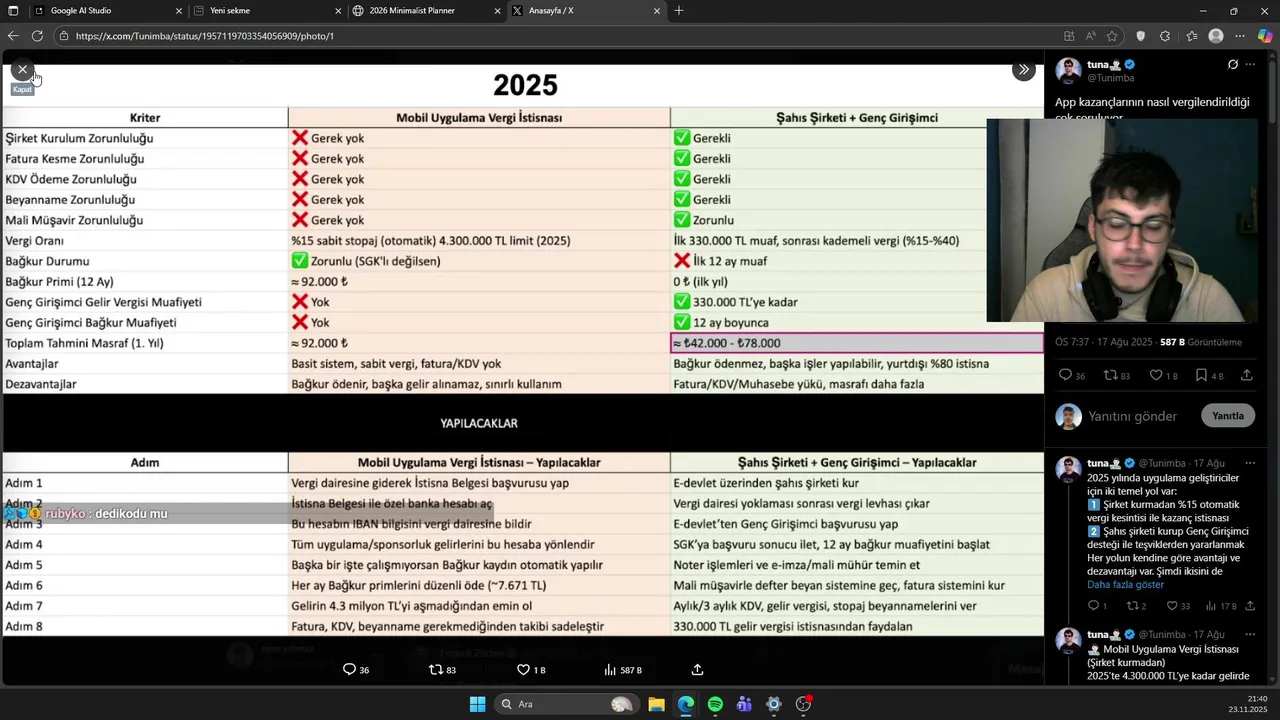Open File Explorer from the taskbar
Screen dimensions: 1280x720
click(656, 704)
